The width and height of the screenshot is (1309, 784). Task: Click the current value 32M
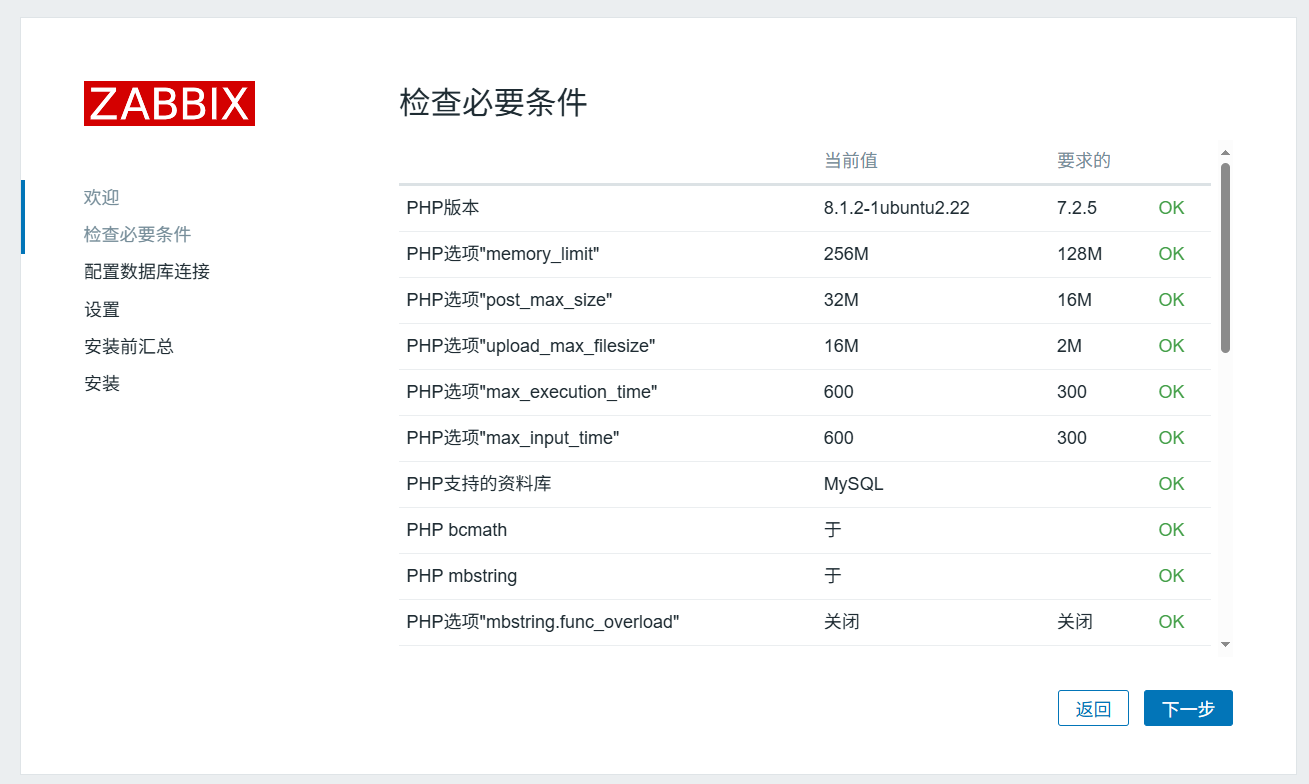coord(841,300)
